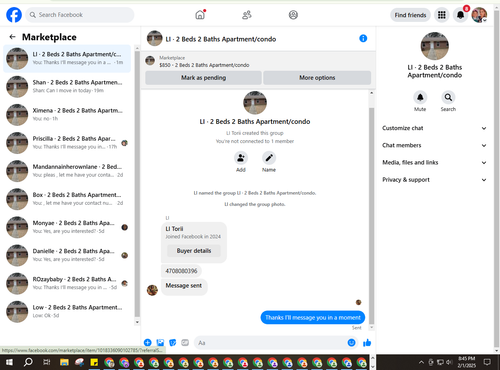Viewport: 500px width, 370px height.
Task: Click the 'Message sent' bubble
Action: coord(184,286)
